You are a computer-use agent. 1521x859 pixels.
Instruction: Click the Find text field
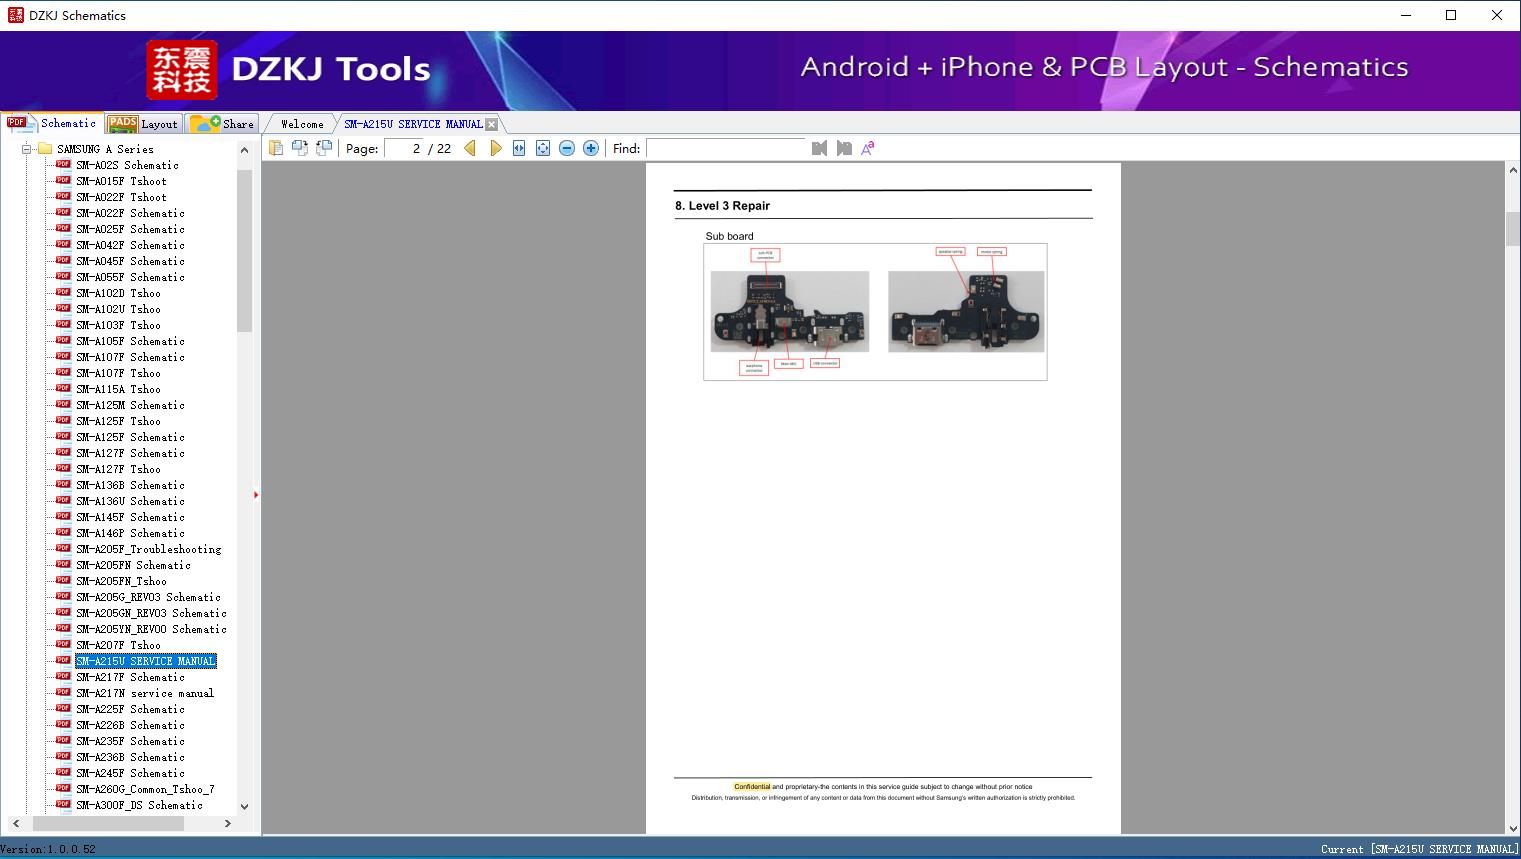[726, 148]
